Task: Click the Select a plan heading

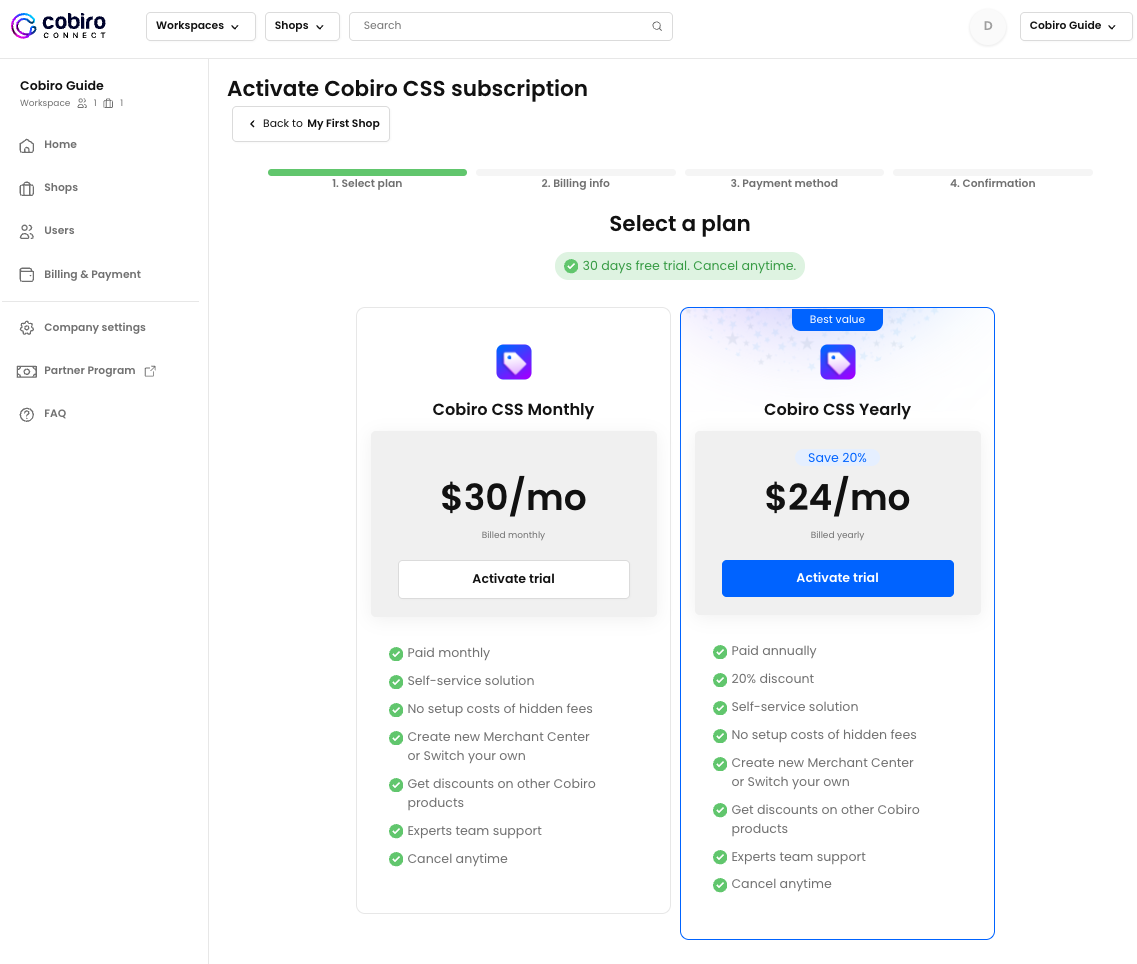Action: [679, 224]
